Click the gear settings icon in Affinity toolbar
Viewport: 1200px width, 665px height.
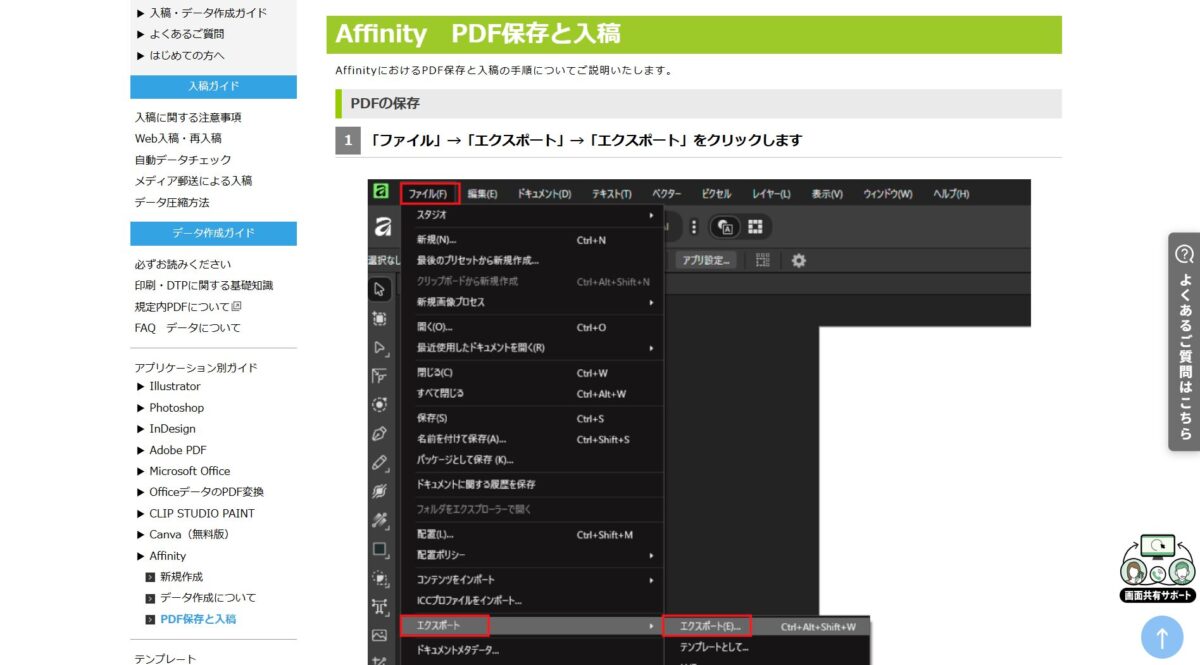pyautogui.click(x=799, y=260)
